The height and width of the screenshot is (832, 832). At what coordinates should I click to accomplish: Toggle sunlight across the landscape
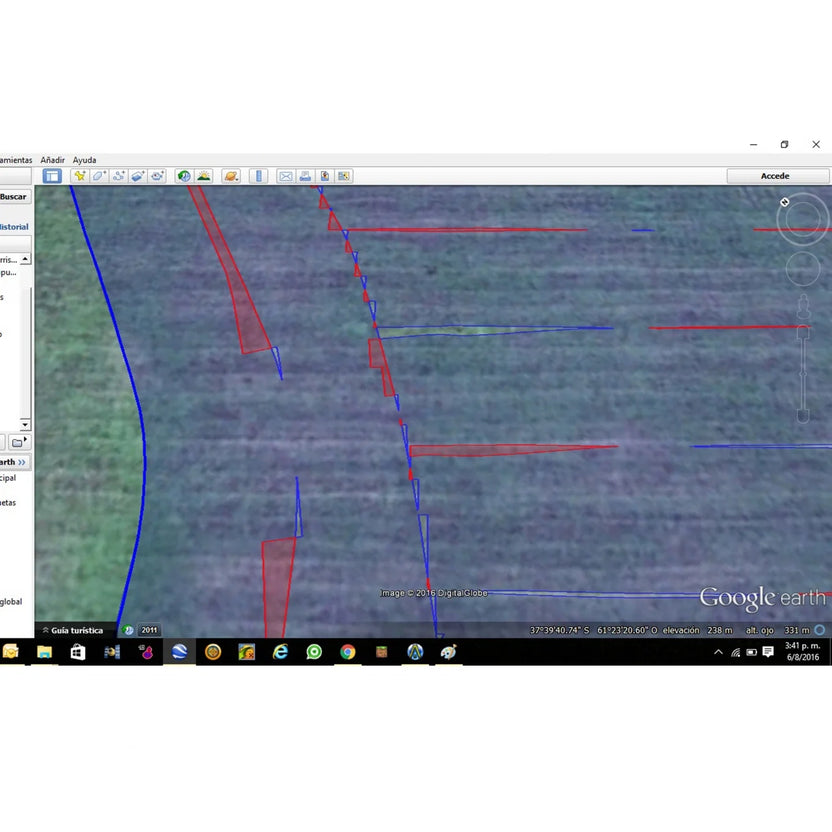coord(204,176)
